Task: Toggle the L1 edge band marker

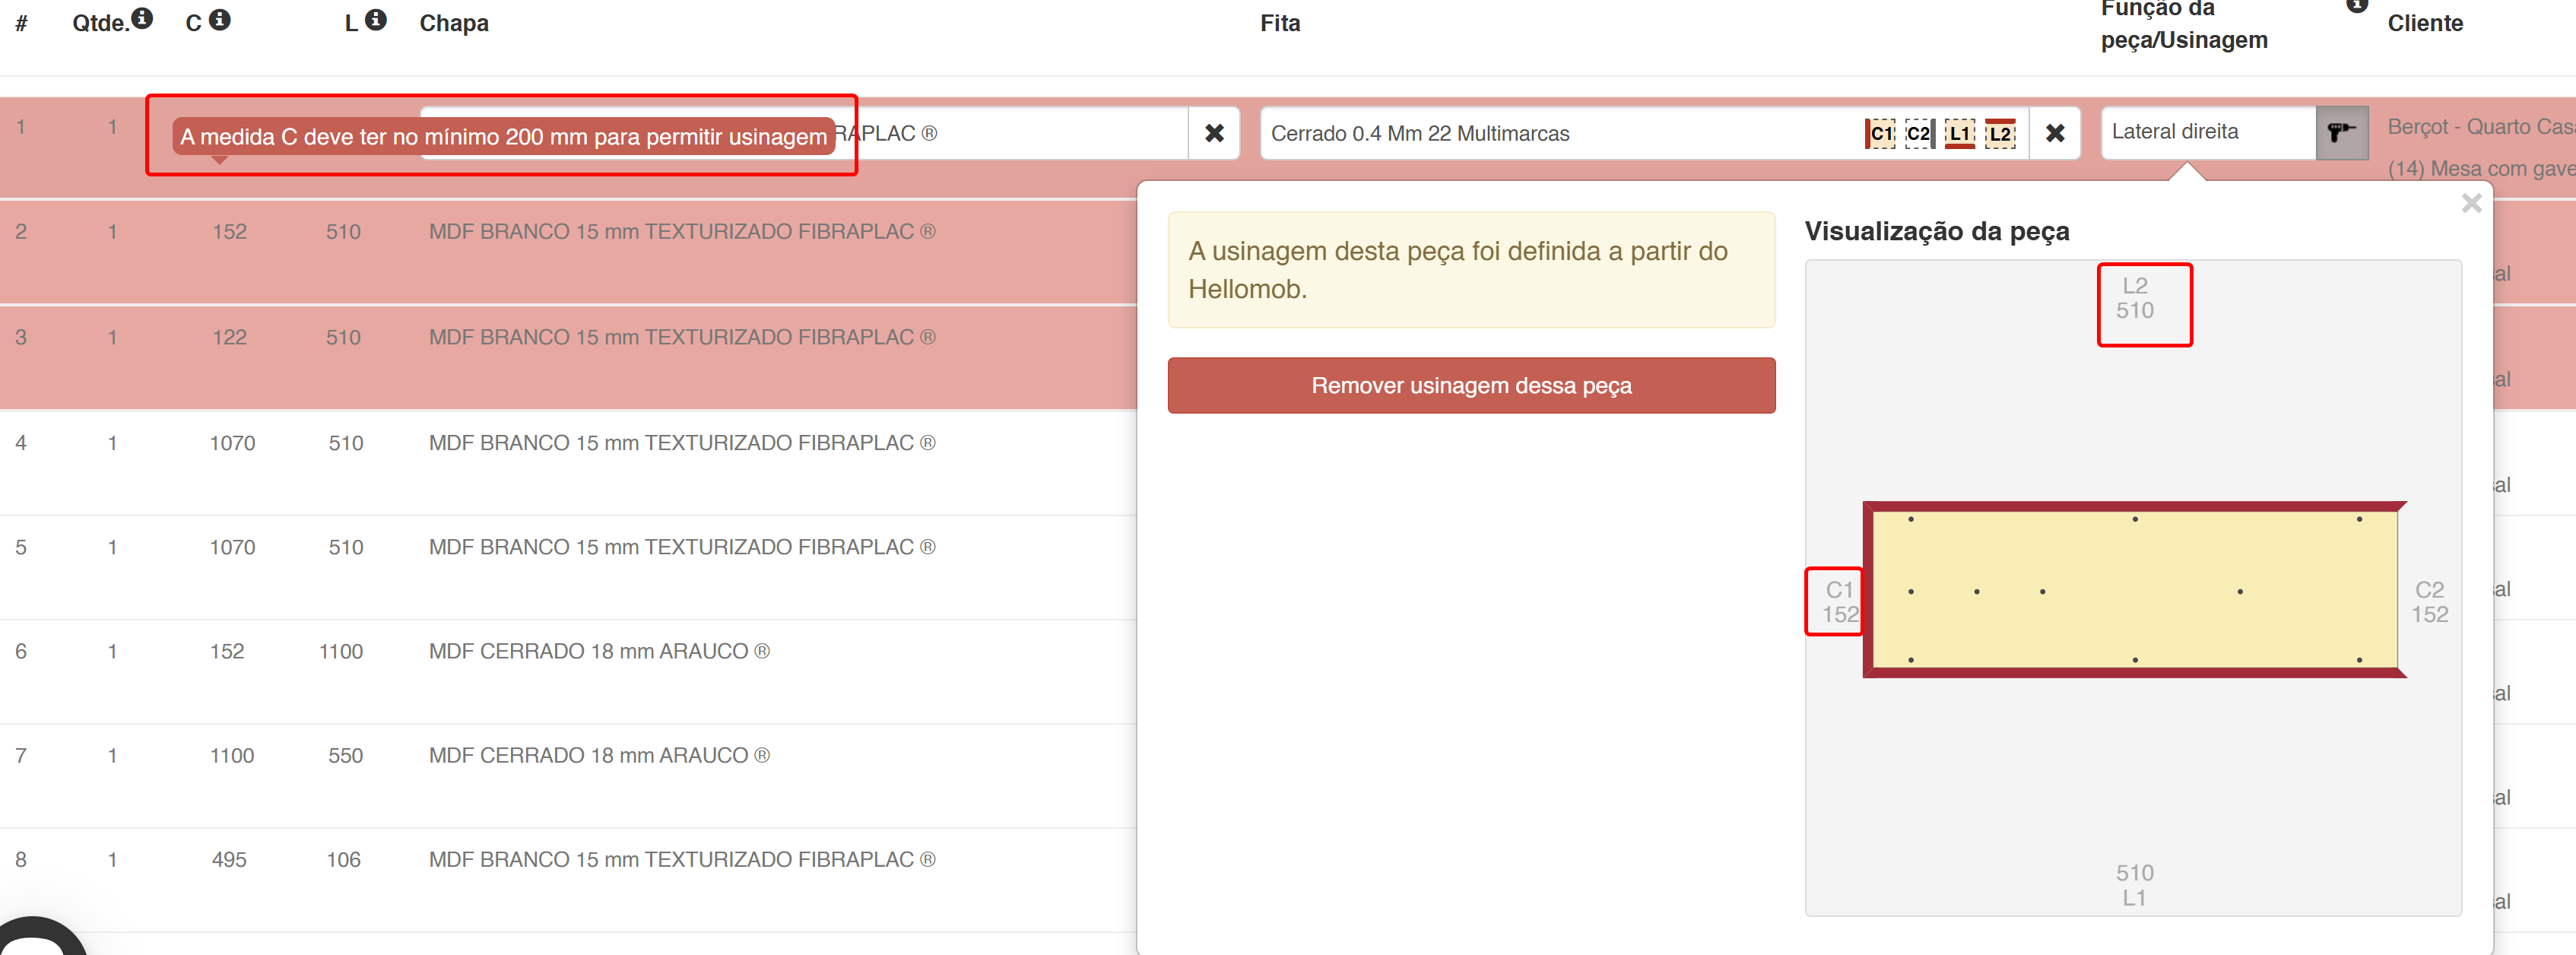Action: [1959, 133]
